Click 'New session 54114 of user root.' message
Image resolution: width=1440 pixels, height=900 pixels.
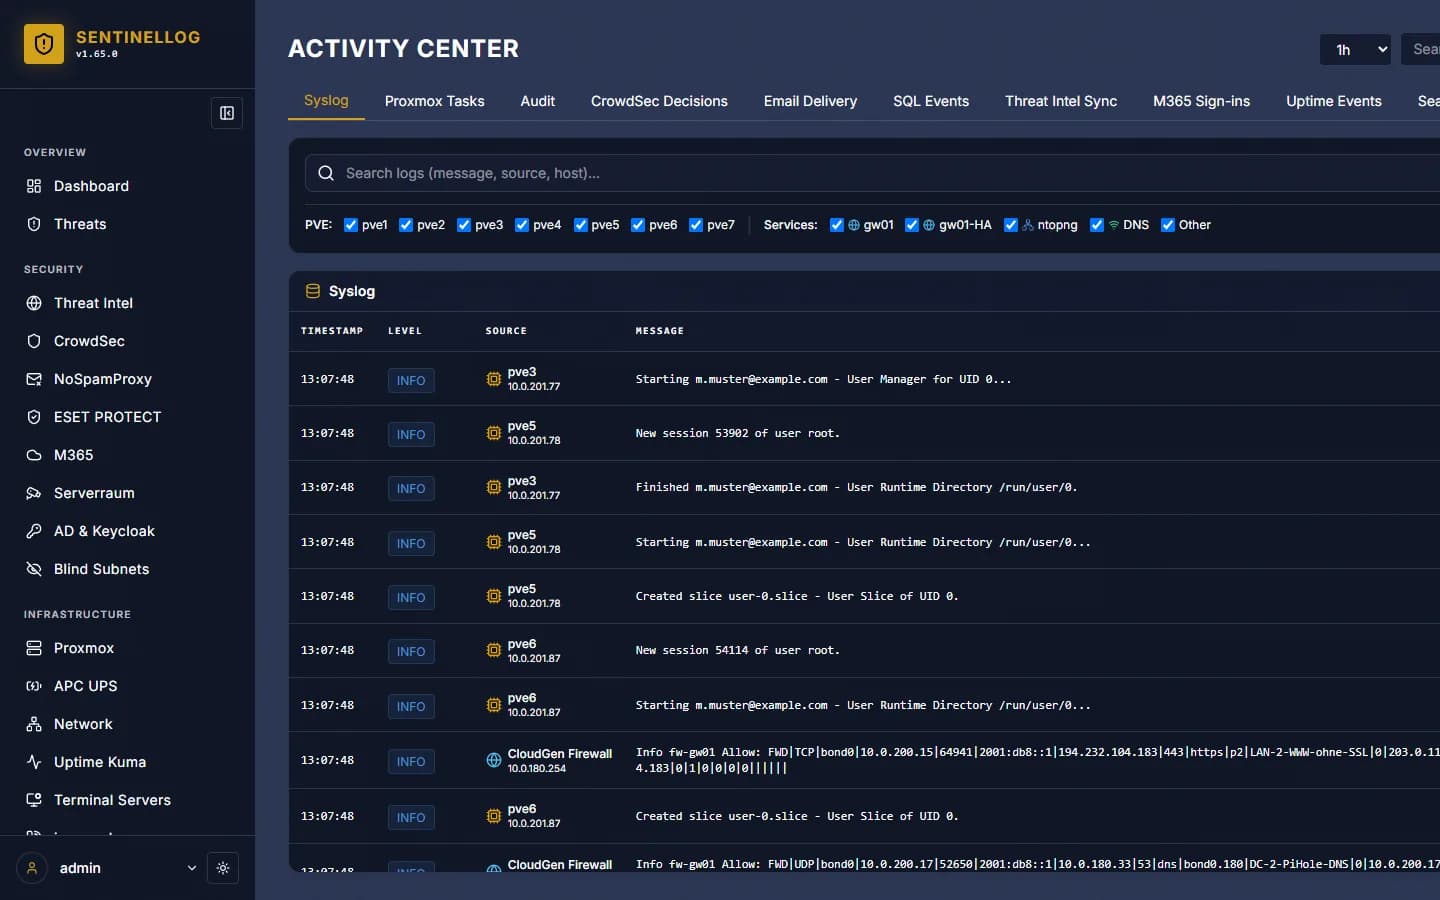[x=738, y=650]
